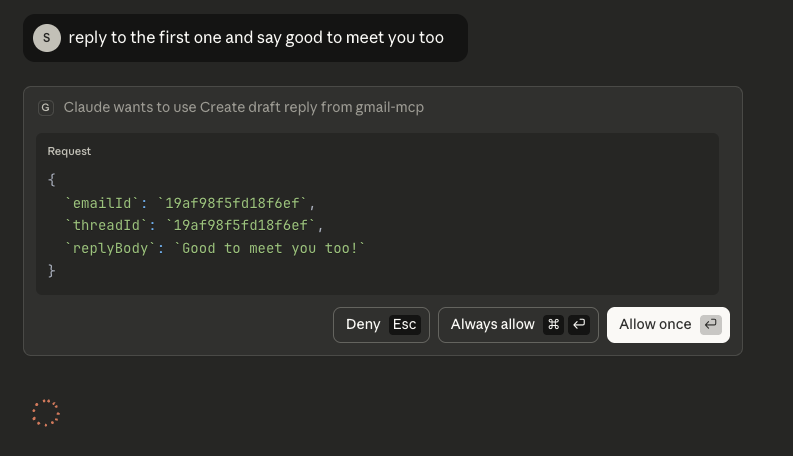Click the replyBody key in the request
Viewport: 793px width, 456px height.
(110, 248)
